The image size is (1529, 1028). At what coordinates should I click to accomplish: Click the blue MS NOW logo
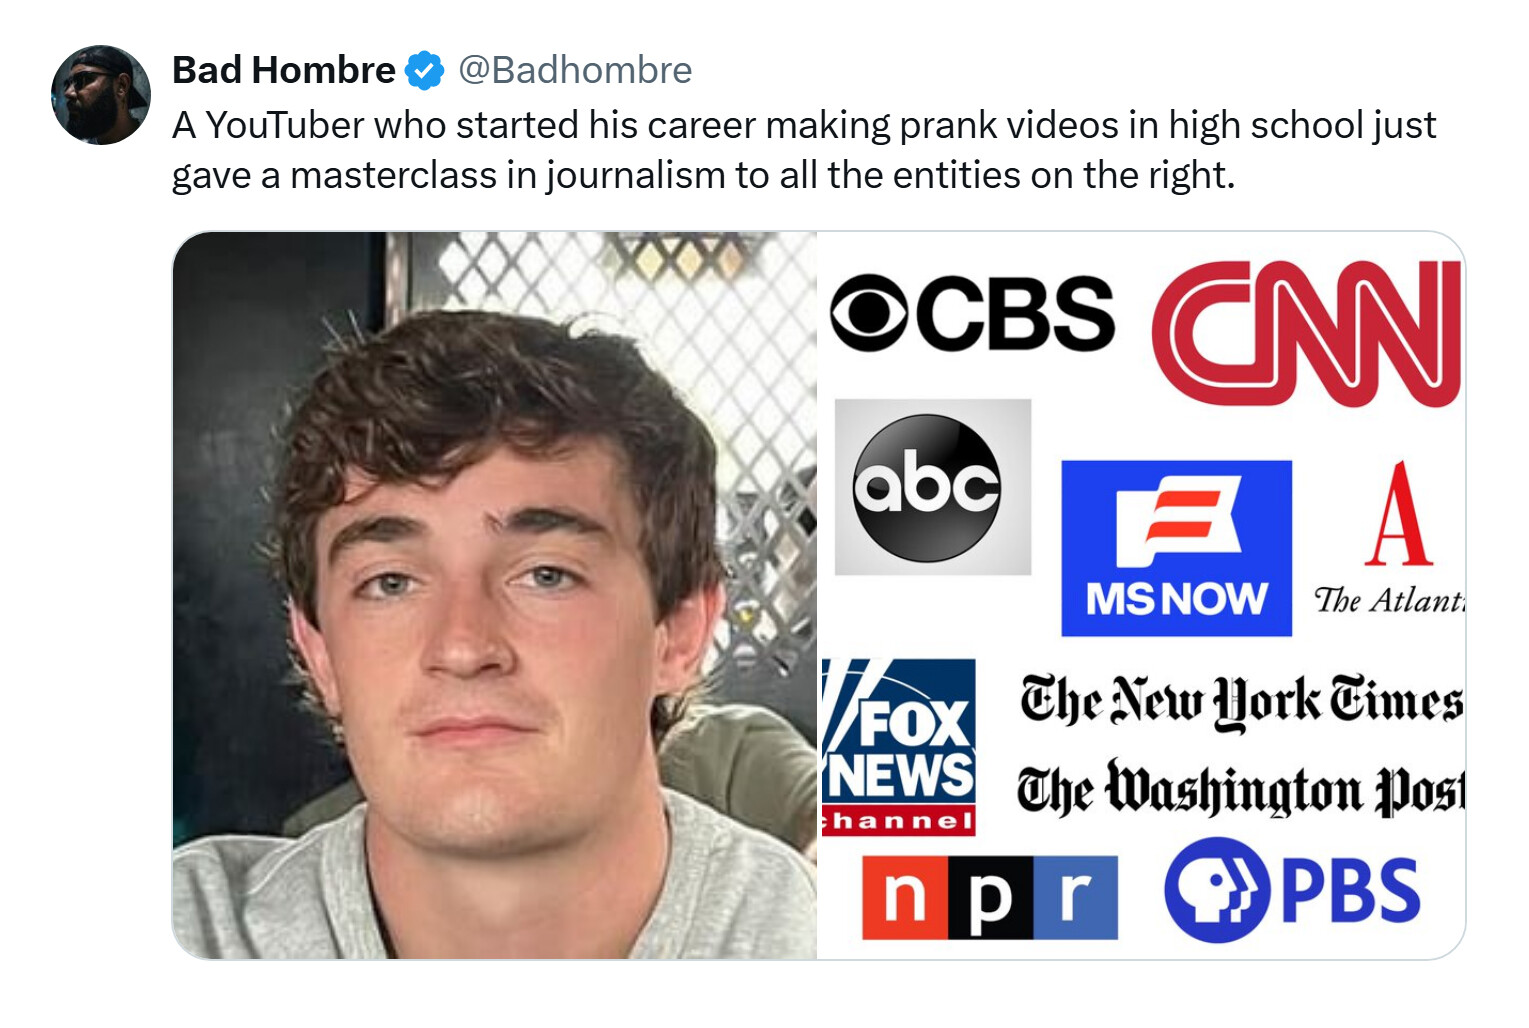(1176, 548)
